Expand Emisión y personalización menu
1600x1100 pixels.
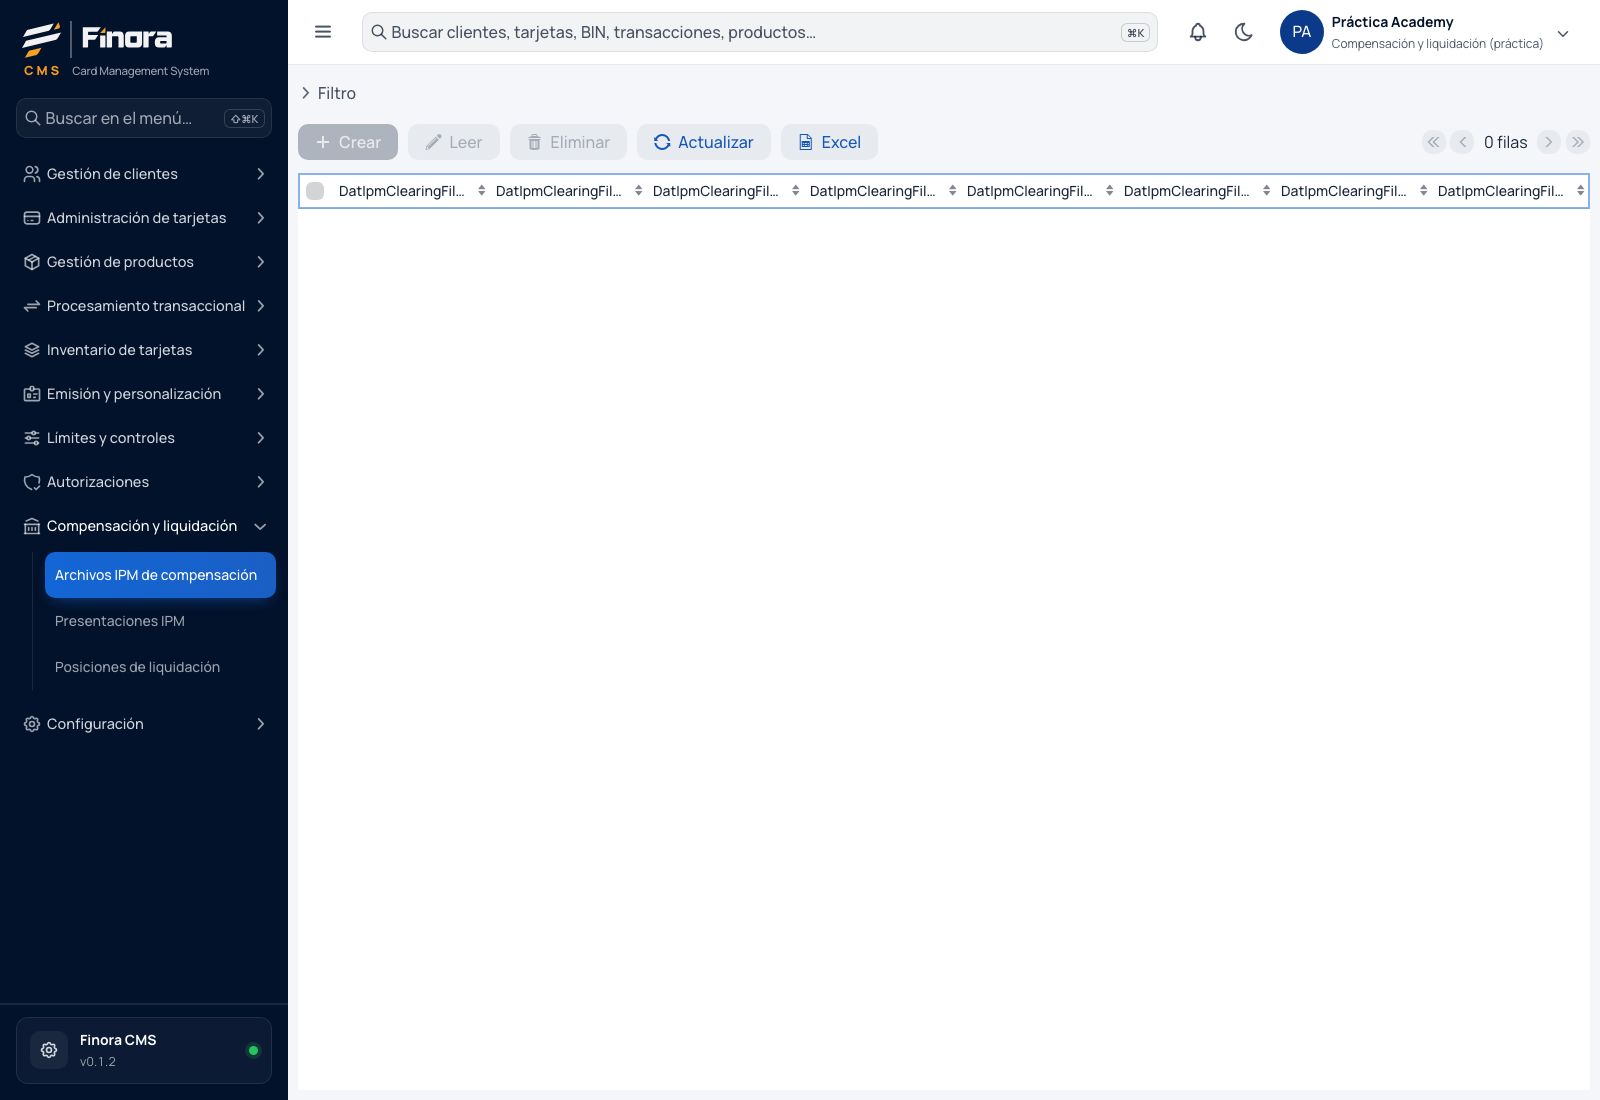point(144,394)
